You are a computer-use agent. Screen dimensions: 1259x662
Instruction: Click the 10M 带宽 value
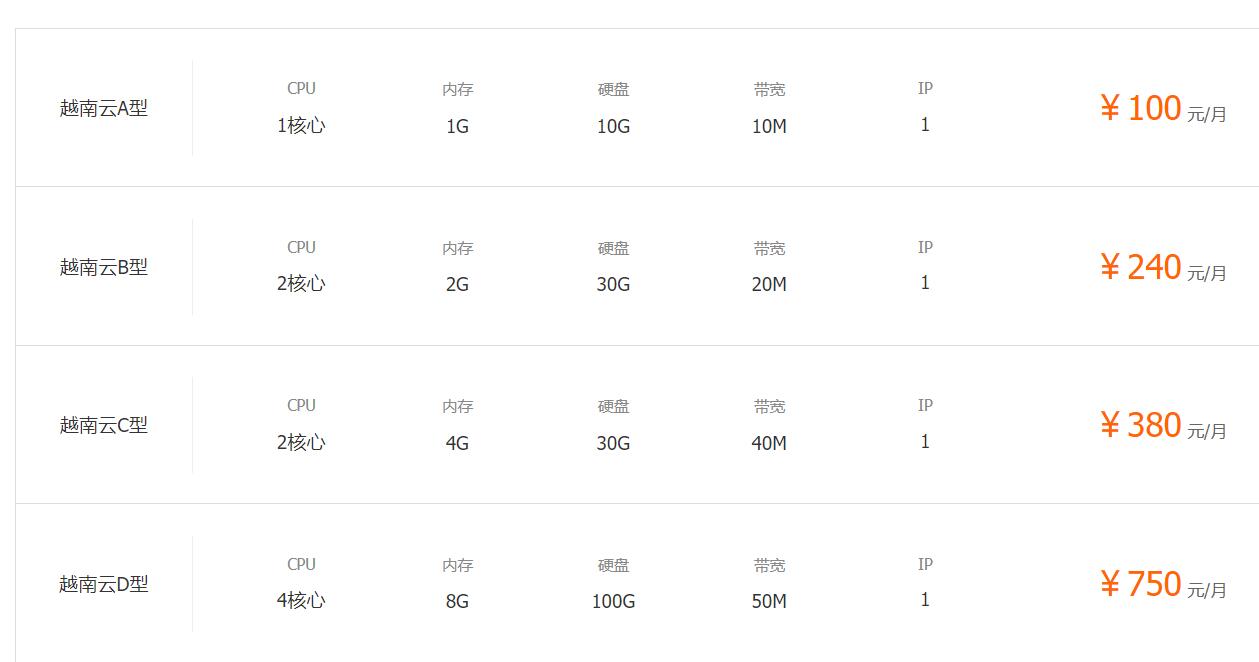pyautogui.click(x=769, y=127)
